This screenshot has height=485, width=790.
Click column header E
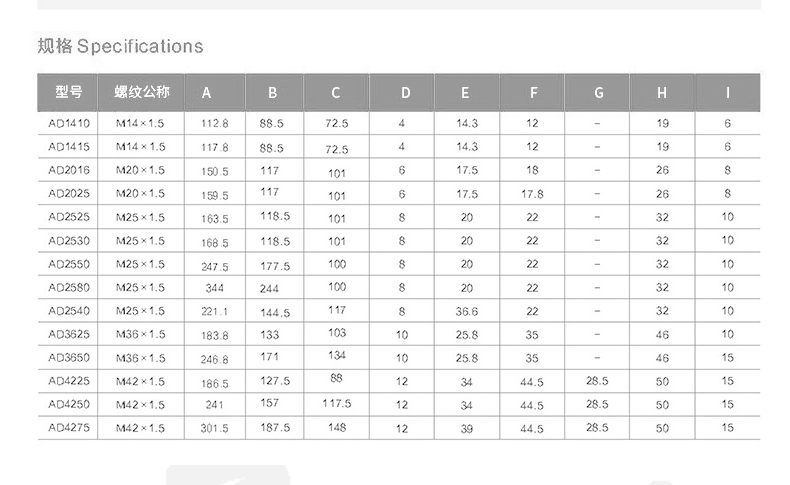pos(465,93)
